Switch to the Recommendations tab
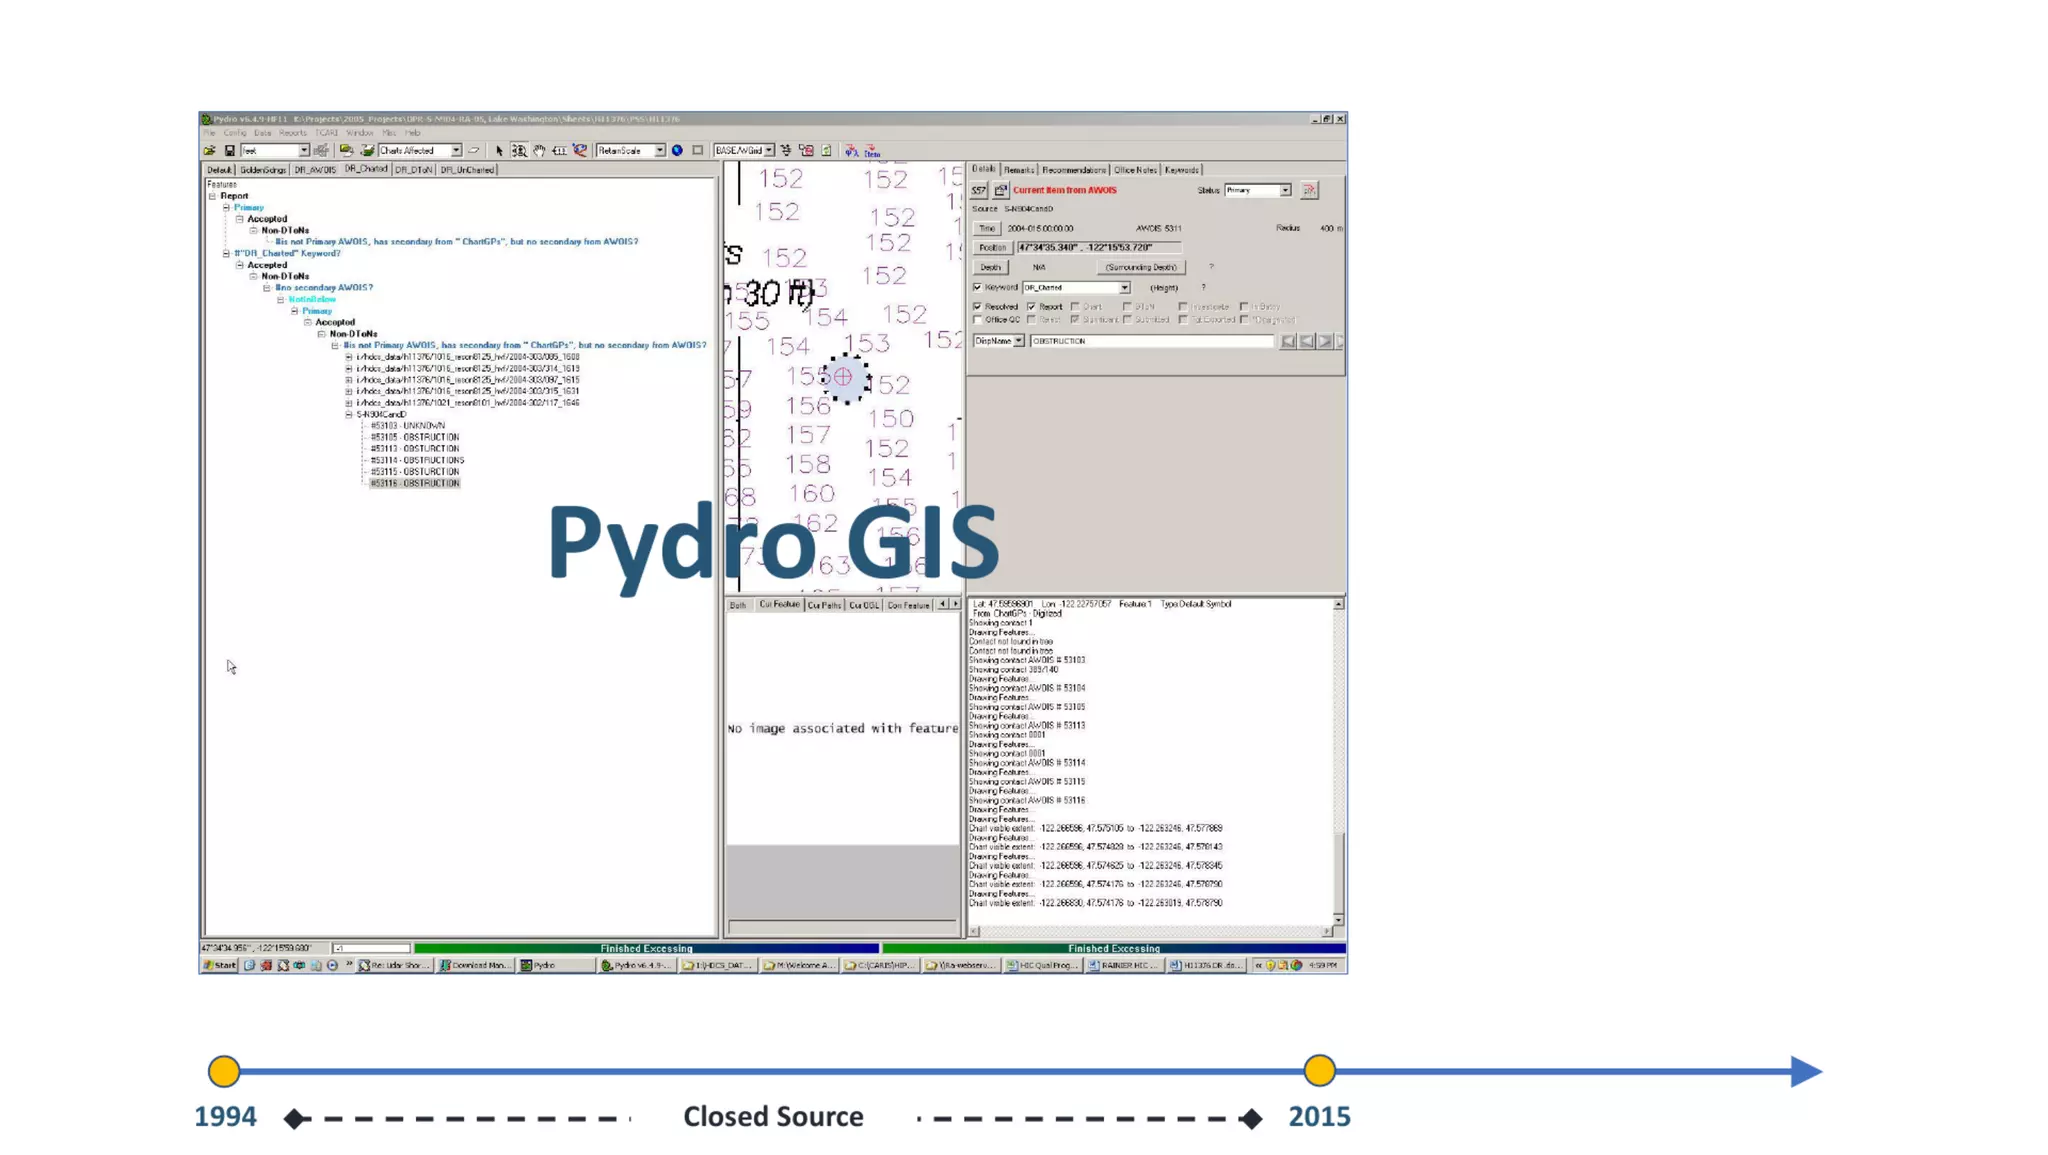Viewport: 2048px width, 1155px height. coord(1074,170)
